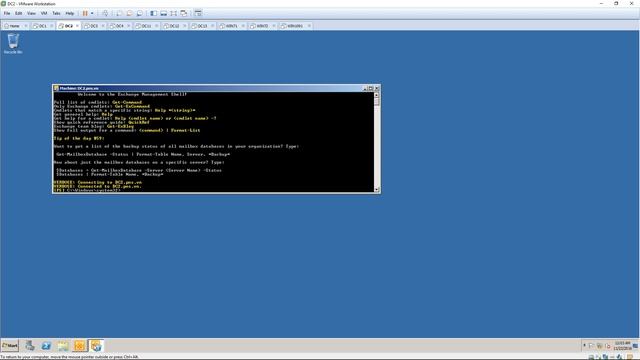Screen dimensions: 640x360
Task: Open the Edit menu
Action: 19,13
